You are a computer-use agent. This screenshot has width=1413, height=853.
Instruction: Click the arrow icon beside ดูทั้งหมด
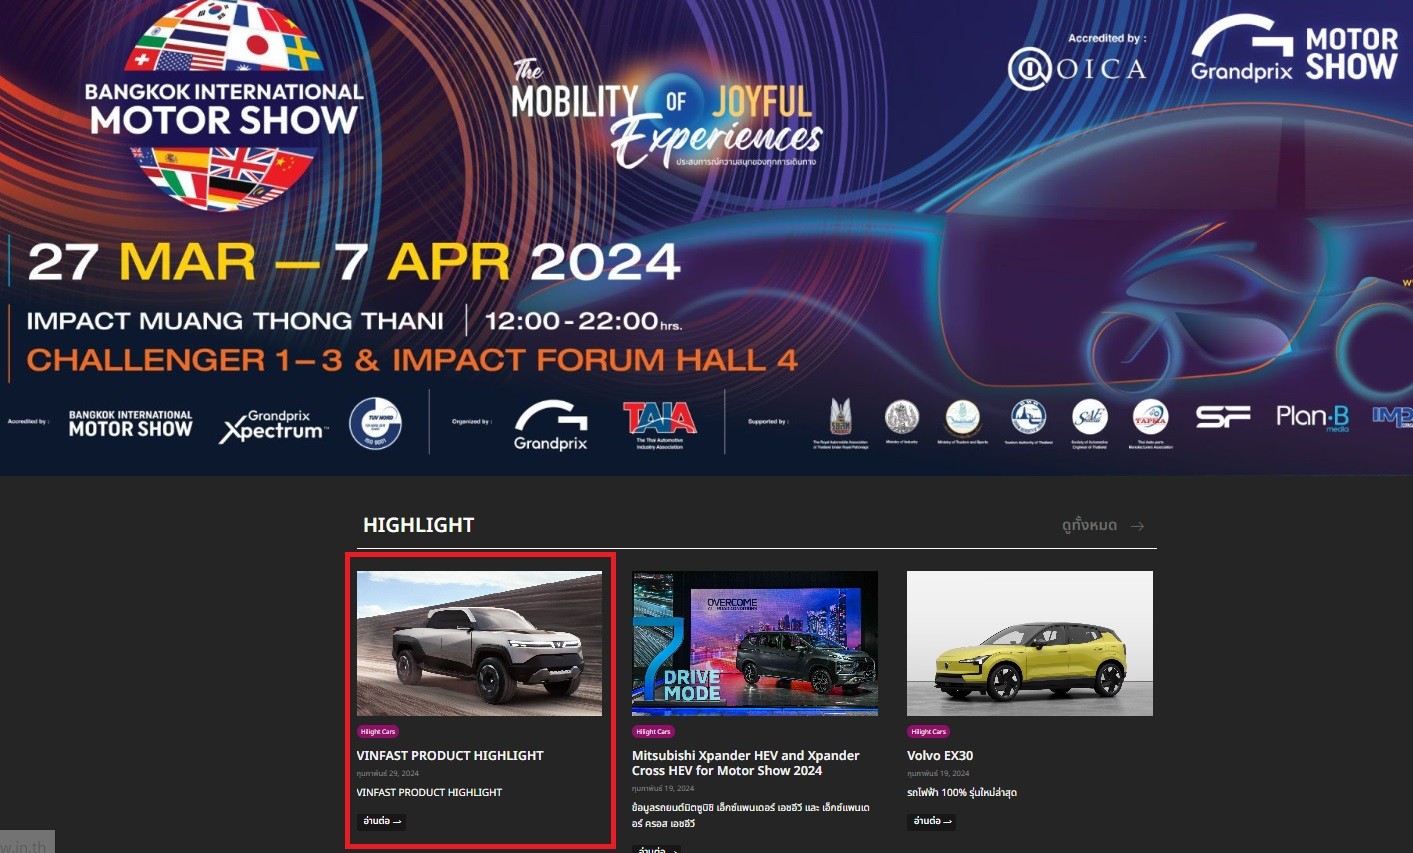coord(1137,526)
